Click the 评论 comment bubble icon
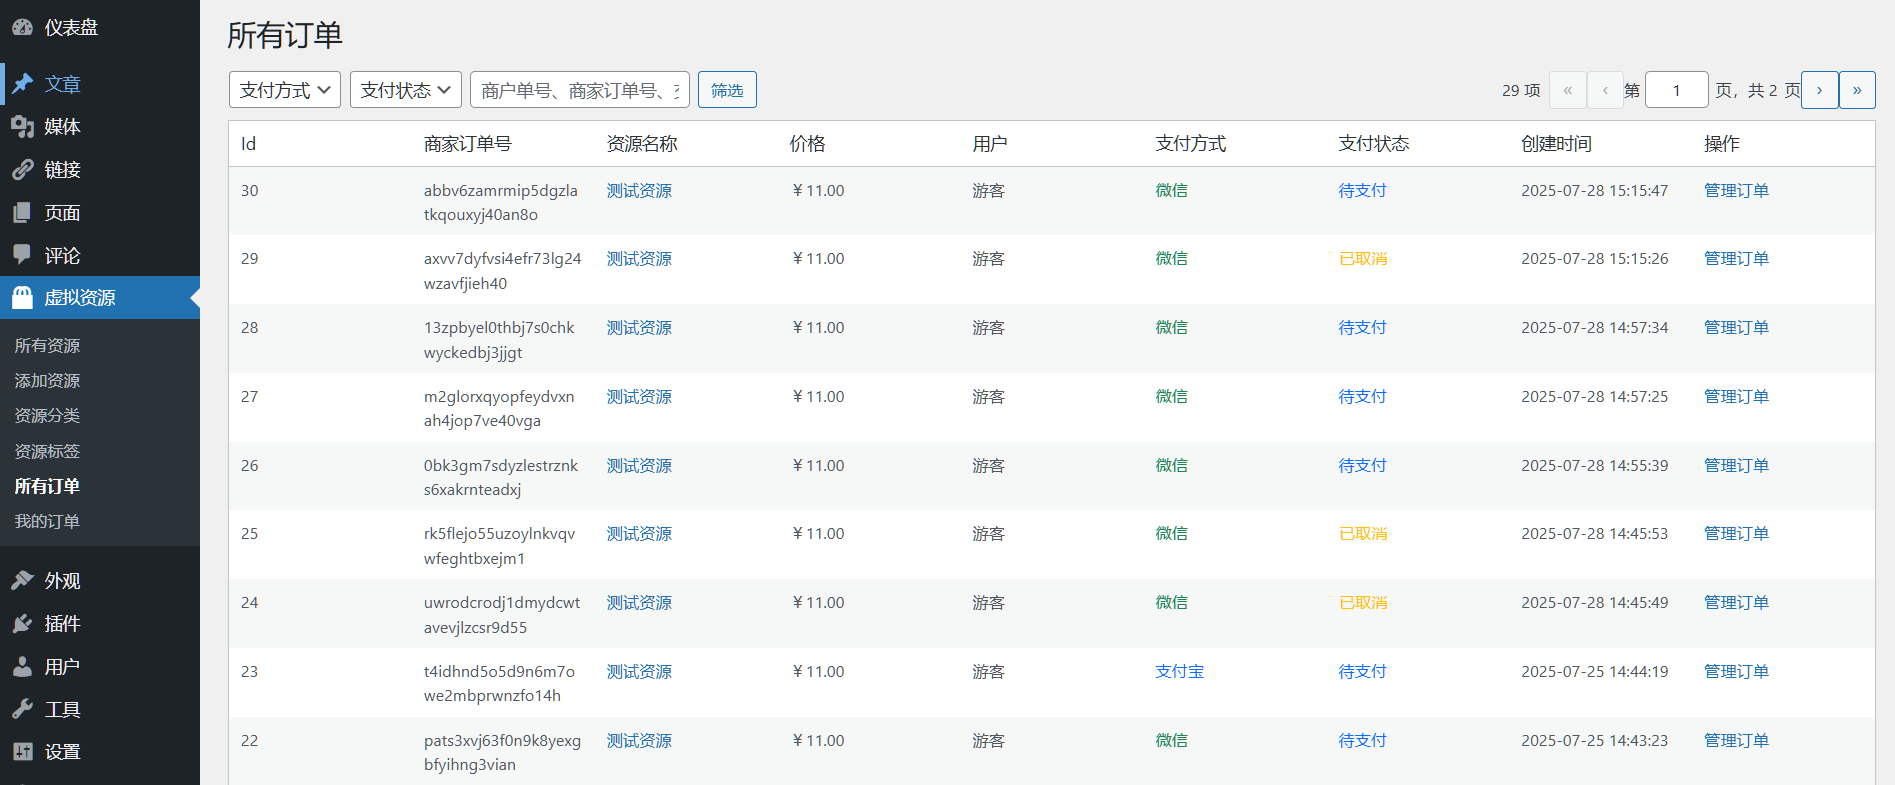The image size is (1895, 785). pos(22,255)
